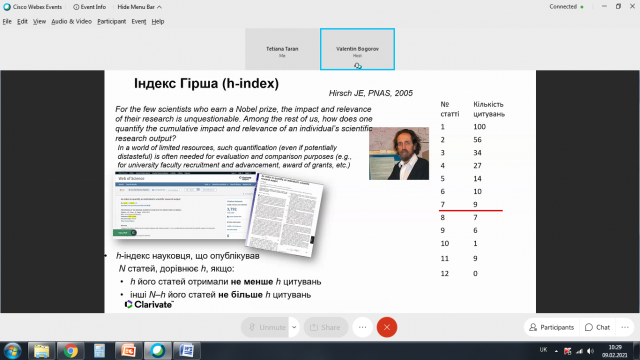Image resolution: width=640 pixels, height=360 pixels.
Task: Open File Explorer from the taskbar
Action: click(x=41, y=351)
